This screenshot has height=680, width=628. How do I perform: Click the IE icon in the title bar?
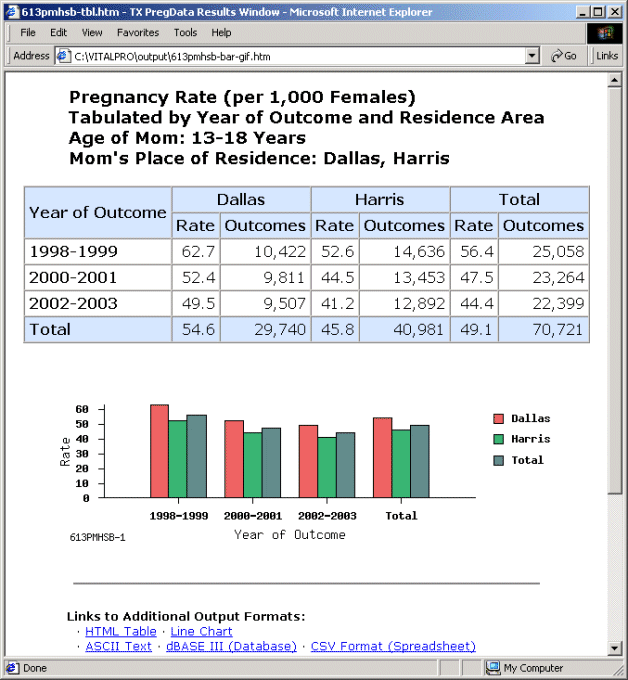point(12,12)
